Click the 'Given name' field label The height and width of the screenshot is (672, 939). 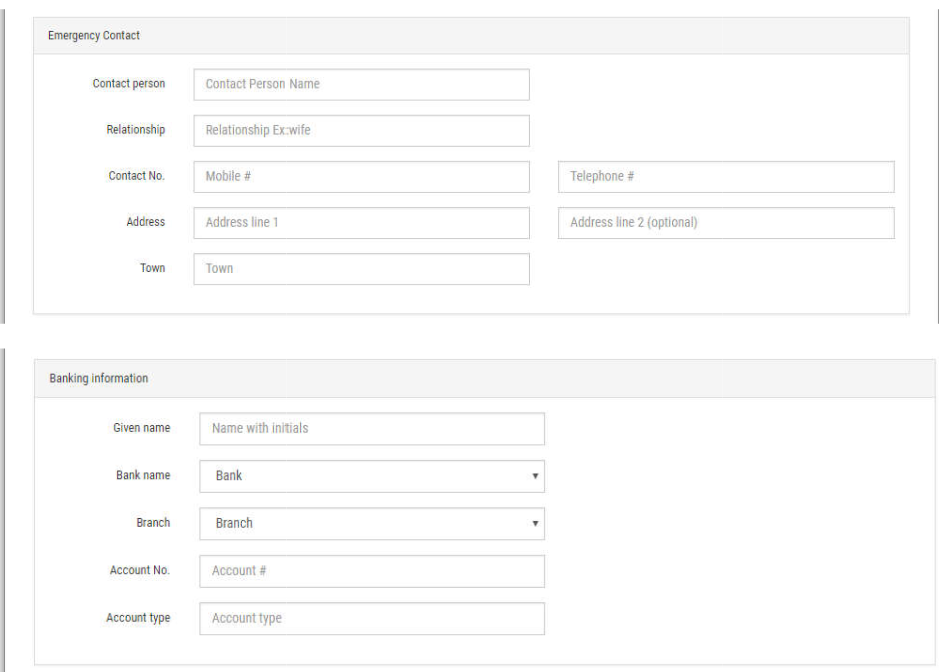pyautogui.click(x=141, y=428)
